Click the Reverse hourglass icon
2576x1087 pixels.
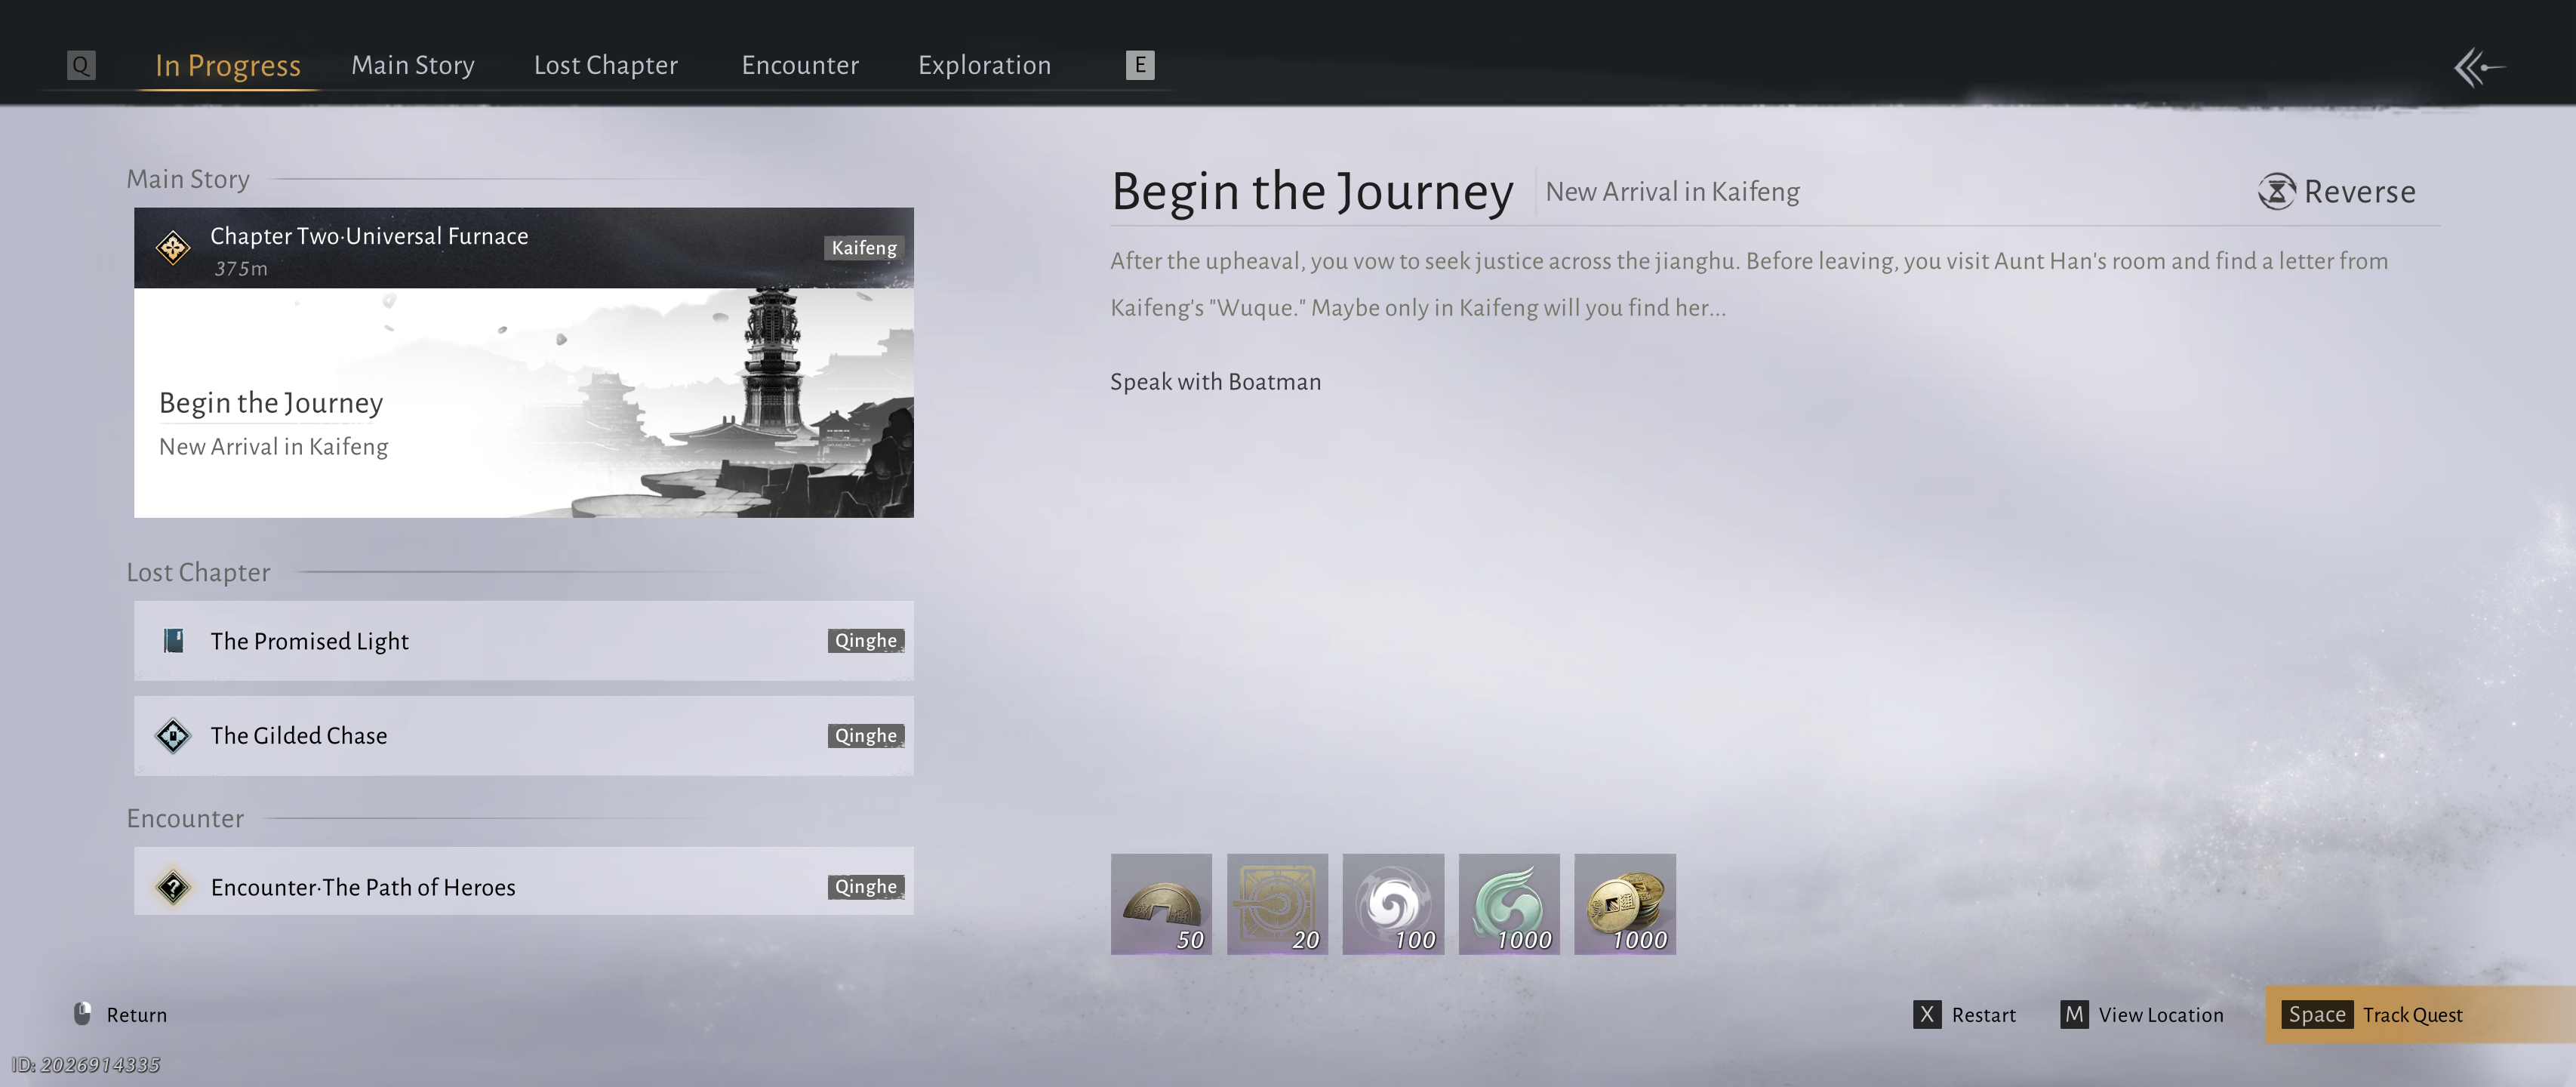click(2276, 191)
